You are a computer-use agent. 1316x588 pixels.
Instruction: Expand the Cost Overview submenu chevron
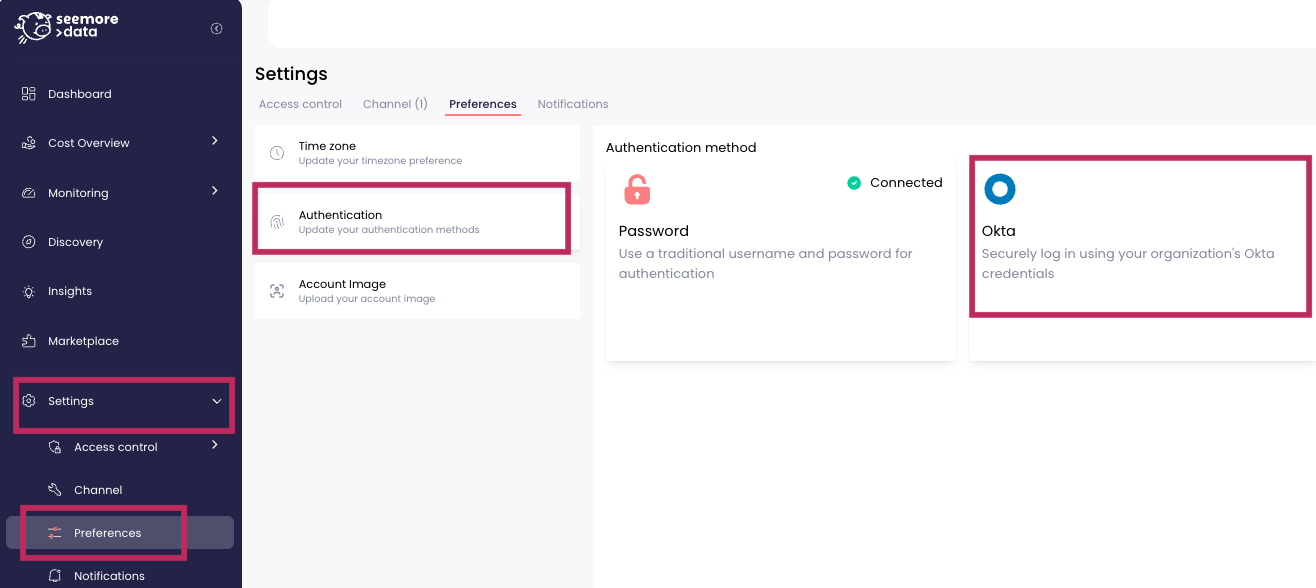(x=215, y=142)
